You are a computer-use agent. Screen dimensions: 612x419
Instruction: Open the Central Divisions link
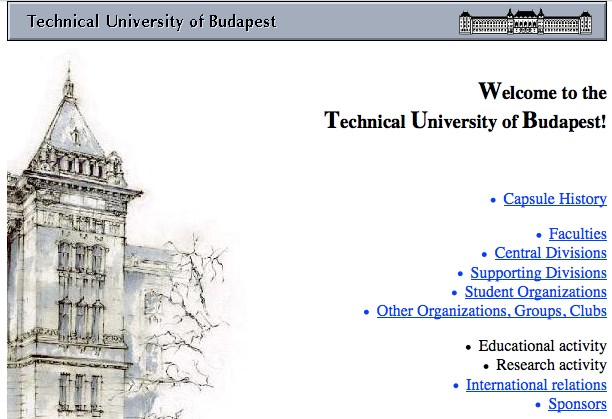tap(550, 253)
